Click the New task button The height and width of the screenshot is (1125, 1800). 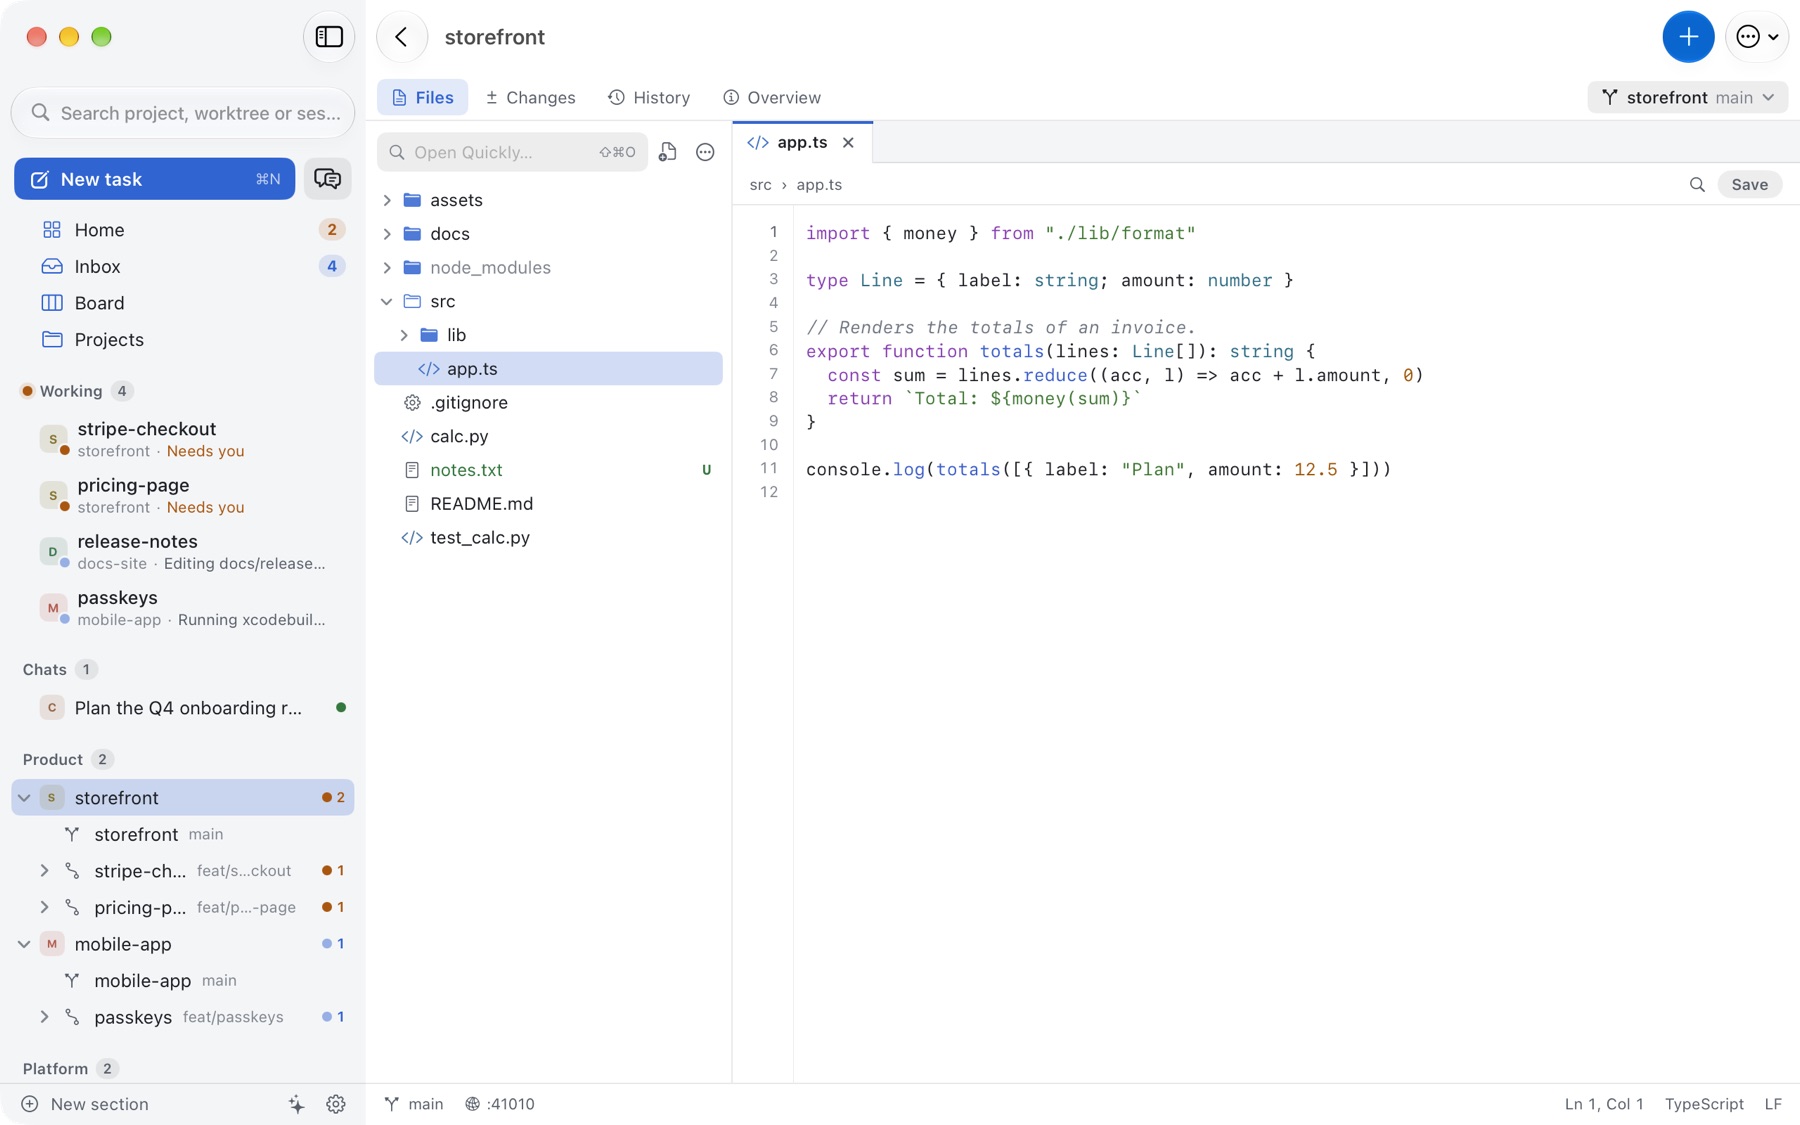pyautogui.click(x=155, y=179)
